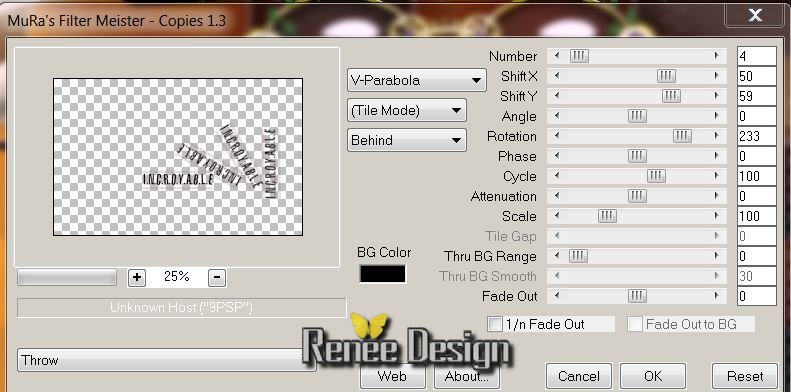The image size is (791, 392).
Task: Open the Tile Mode dropdown
Action: click(407, 110)
